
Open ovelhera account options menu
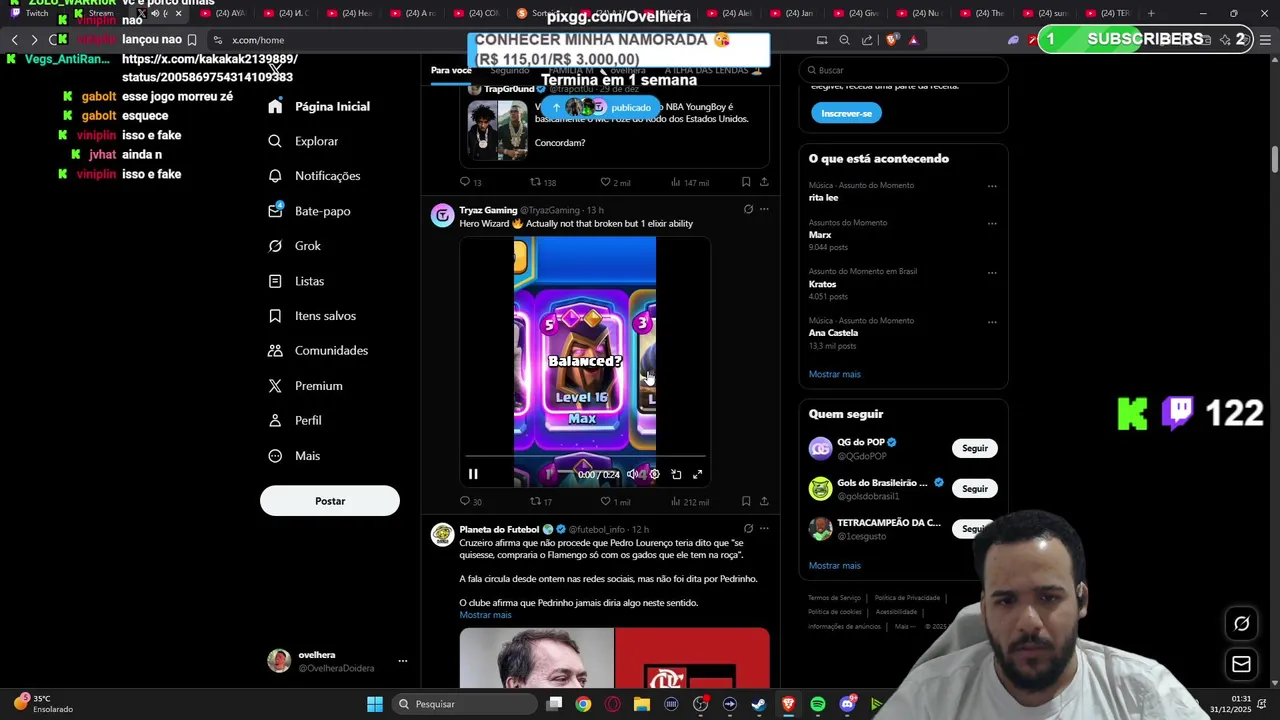coord(403,661)
